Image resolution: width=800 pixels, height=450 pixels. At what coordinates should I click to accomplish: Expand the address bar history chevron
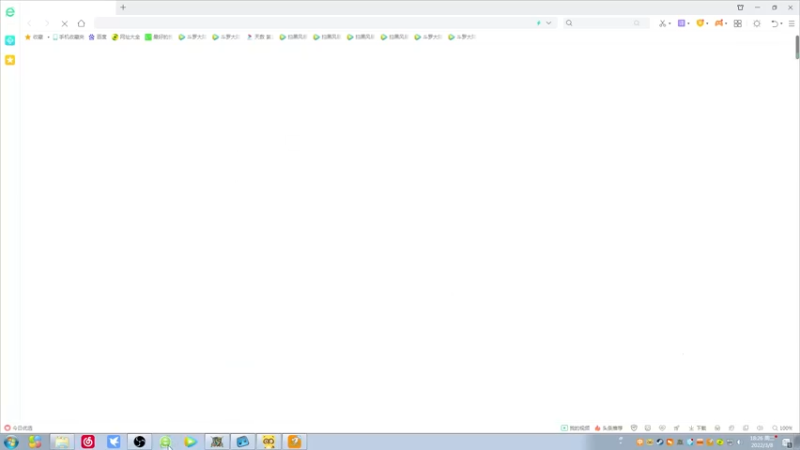pyautogui.click(x=549, y=23)
